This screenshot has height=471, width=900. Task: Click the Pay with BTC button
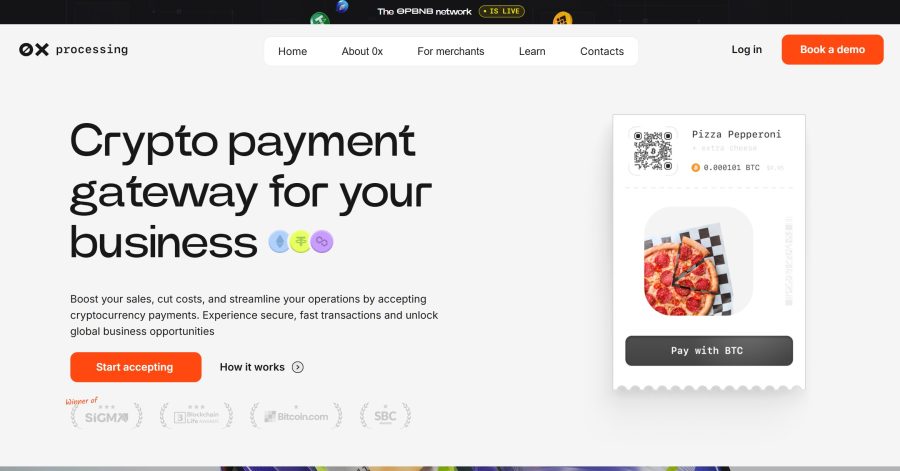click(x=709, y=351)
